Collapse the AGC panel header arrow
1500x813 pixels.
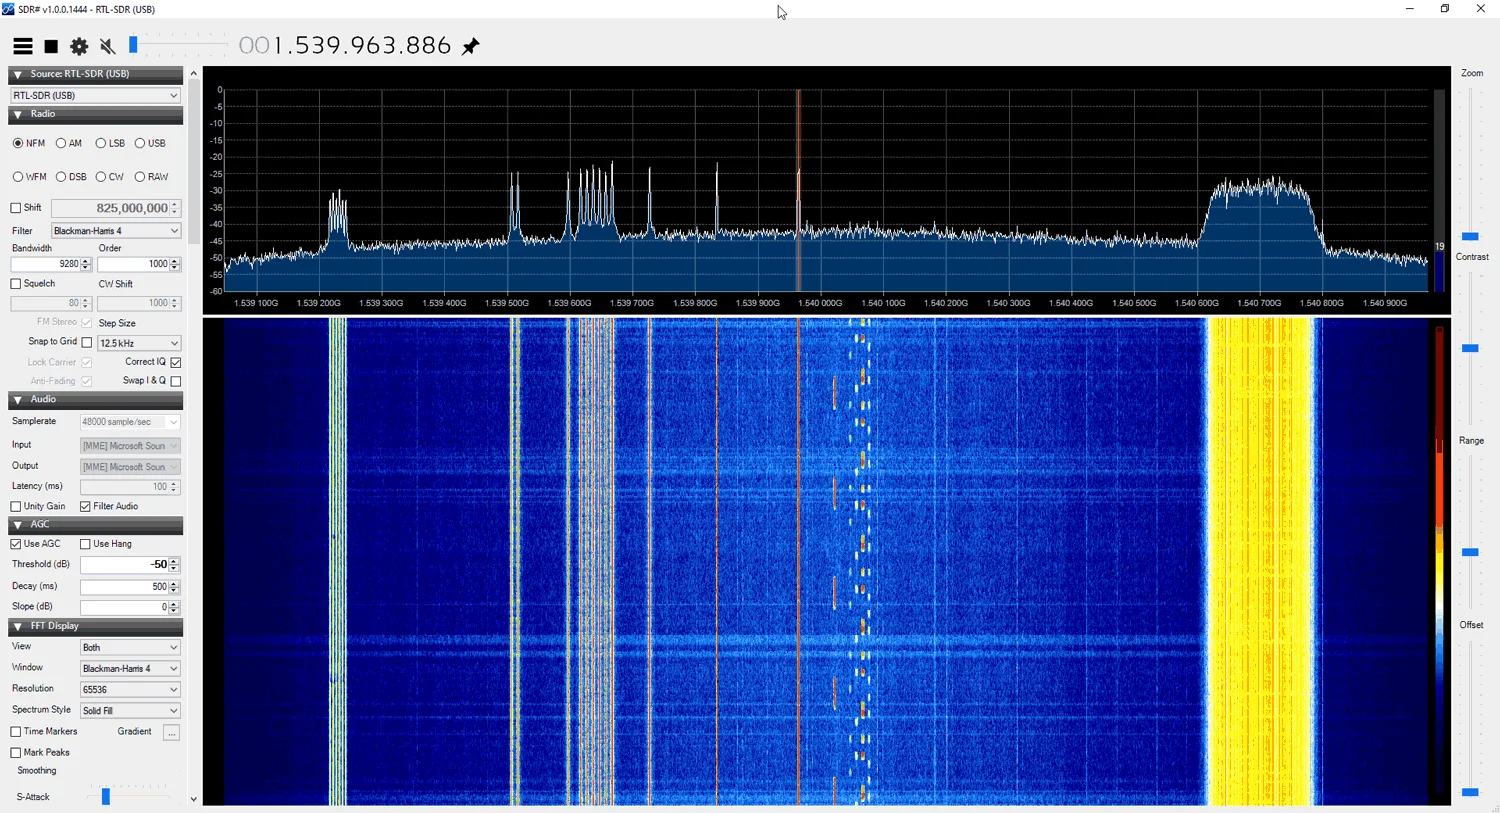[x=16, y=524]
